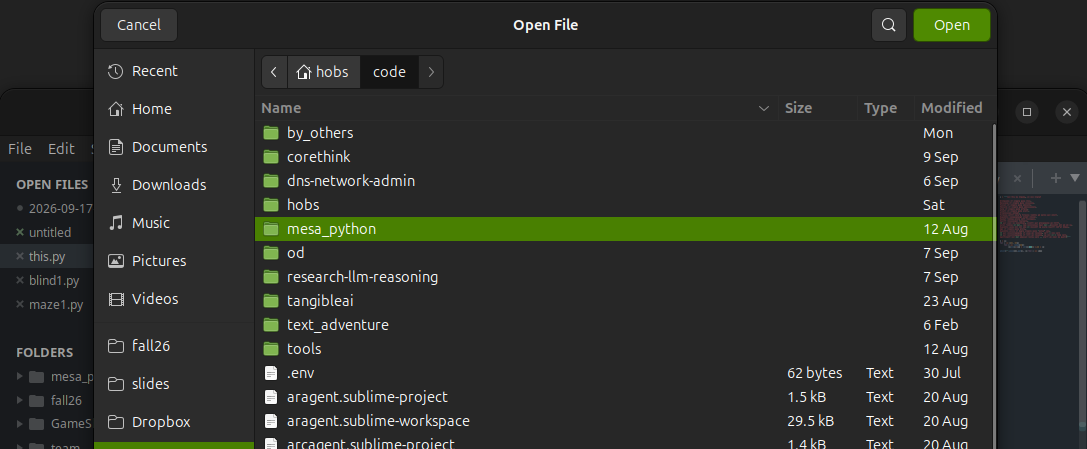Sort files by the Modified column header
Screen dimensions: 1087x449
pos(954,108)
